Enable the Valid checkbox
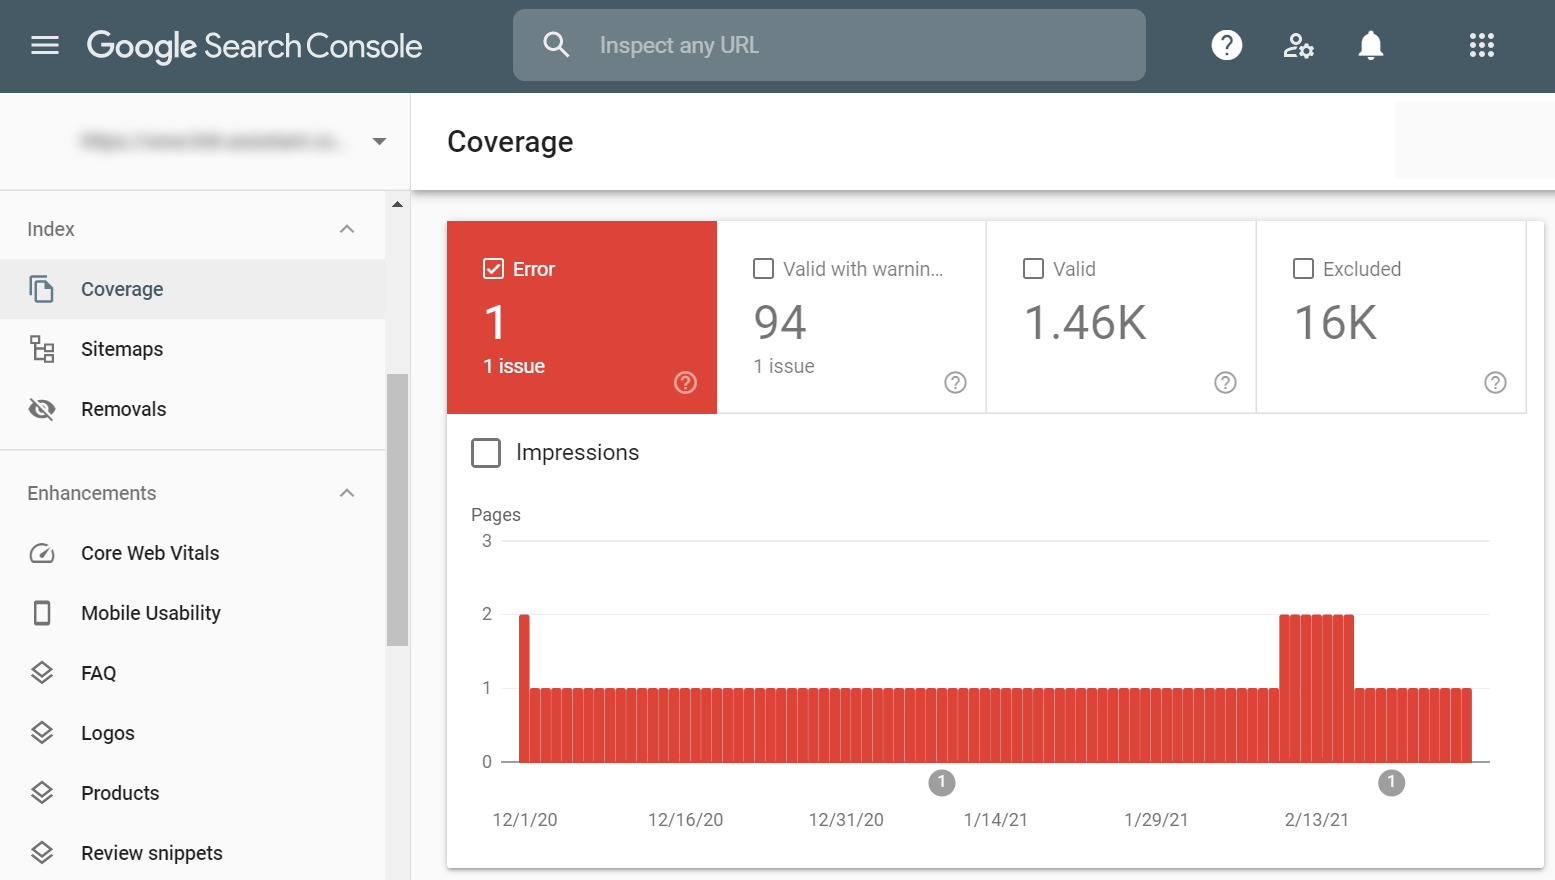The height and width of the screenshot is (880, 1555). pos(1033,268)
